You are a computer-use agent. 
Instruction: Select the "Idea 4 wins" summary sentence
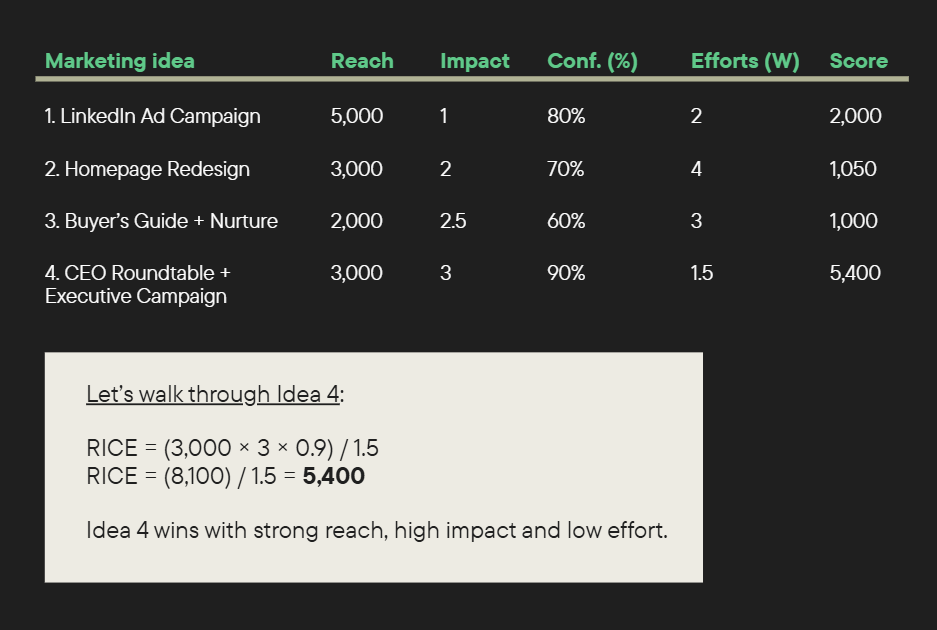(376, 530)
